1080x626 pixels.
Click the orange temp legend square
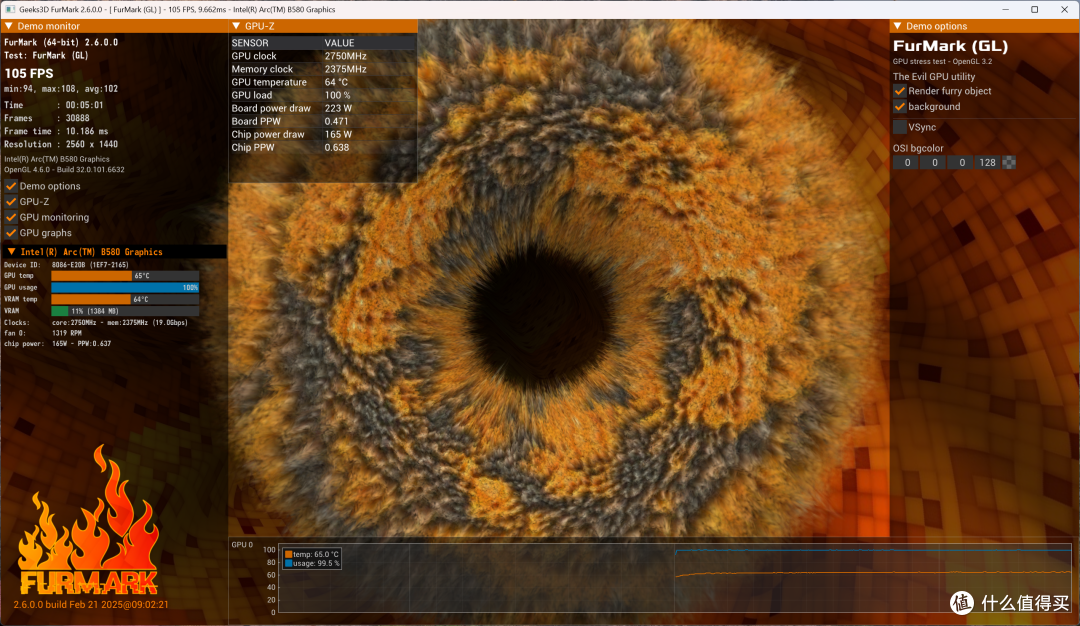tap(289, 554)
